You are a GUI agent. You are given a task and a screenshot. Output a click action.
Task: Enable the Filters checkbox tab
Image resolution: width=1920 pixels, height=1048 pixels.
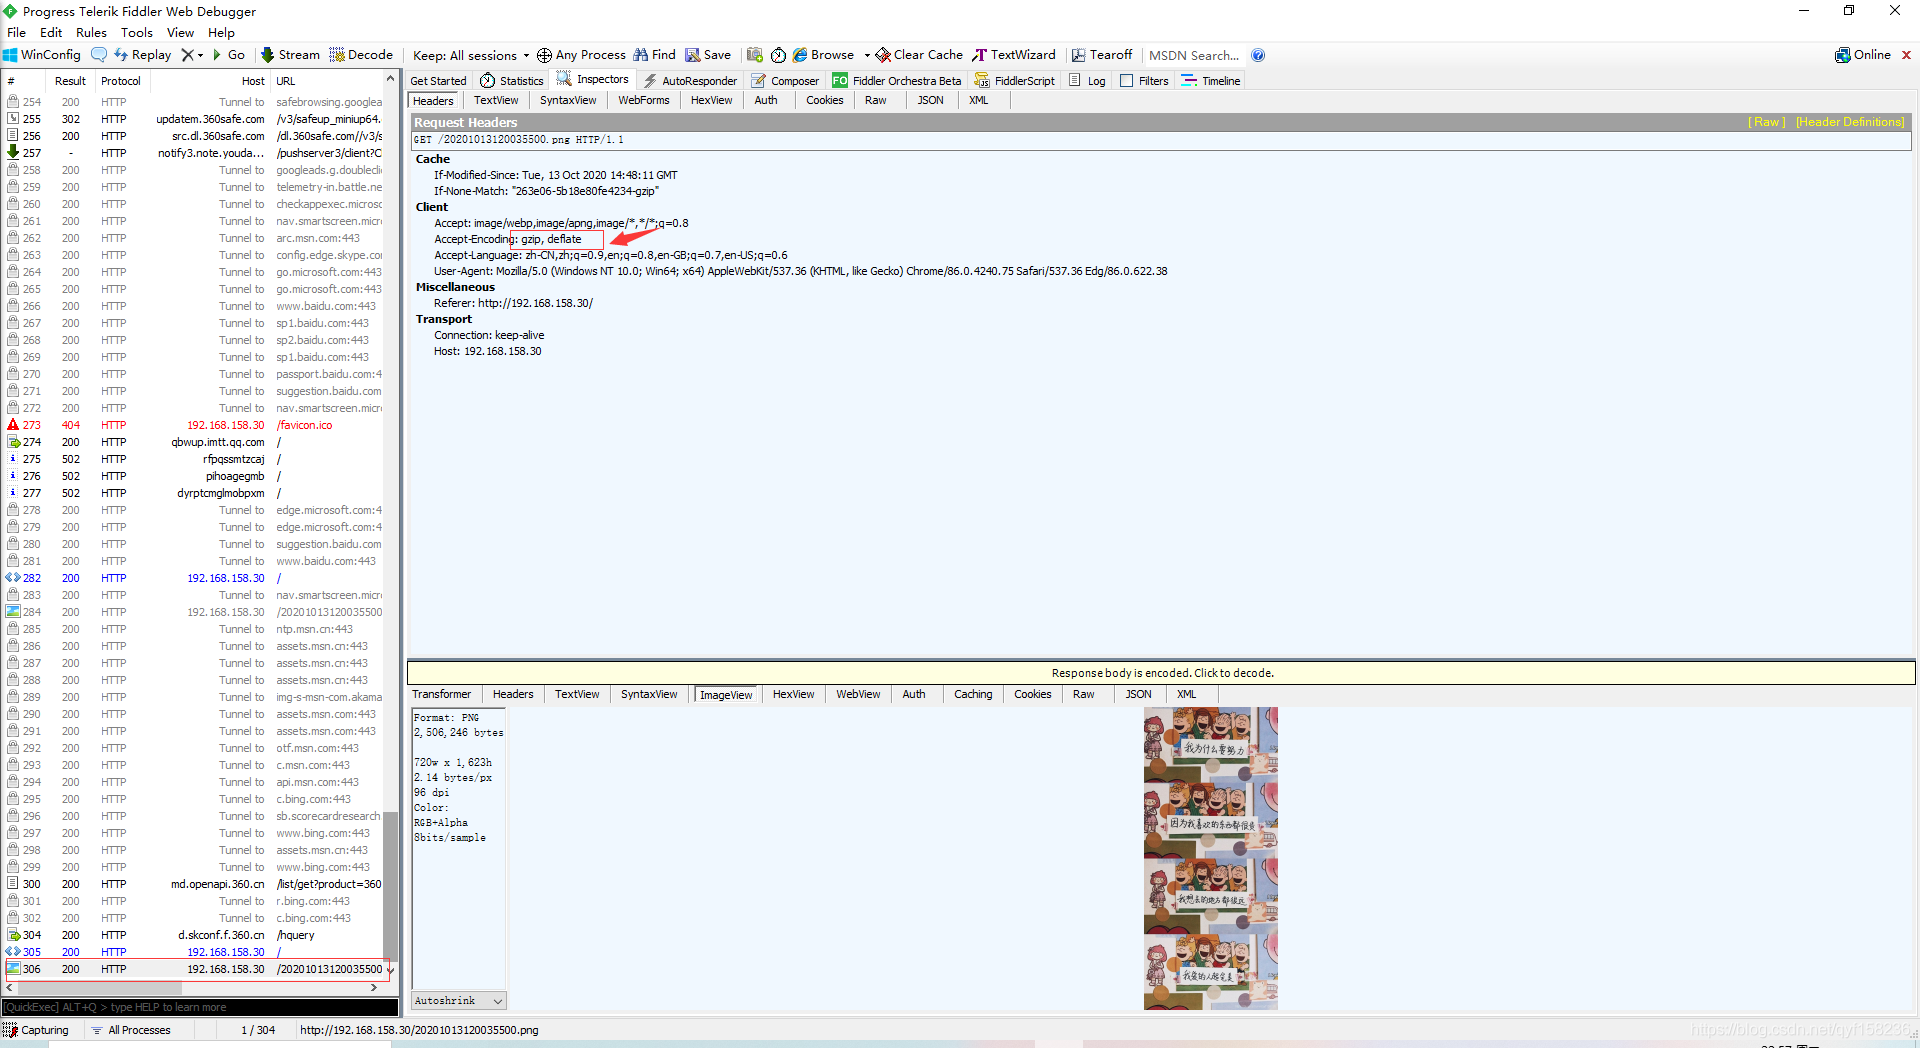point(1144,81)
